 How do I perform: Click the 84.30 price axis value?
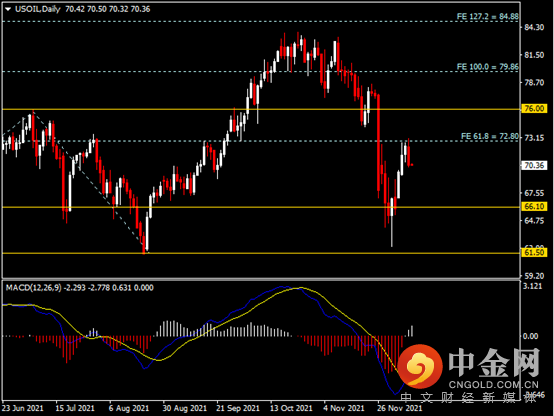click(534, 27)
